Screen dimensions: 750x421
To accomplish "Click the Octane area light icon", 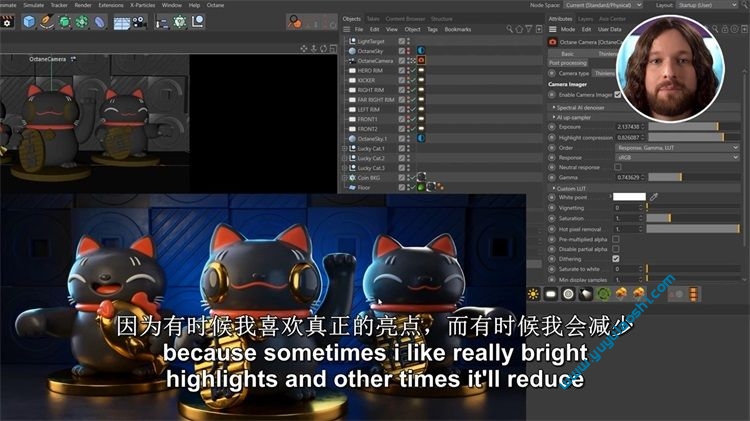I will point(551,294).
